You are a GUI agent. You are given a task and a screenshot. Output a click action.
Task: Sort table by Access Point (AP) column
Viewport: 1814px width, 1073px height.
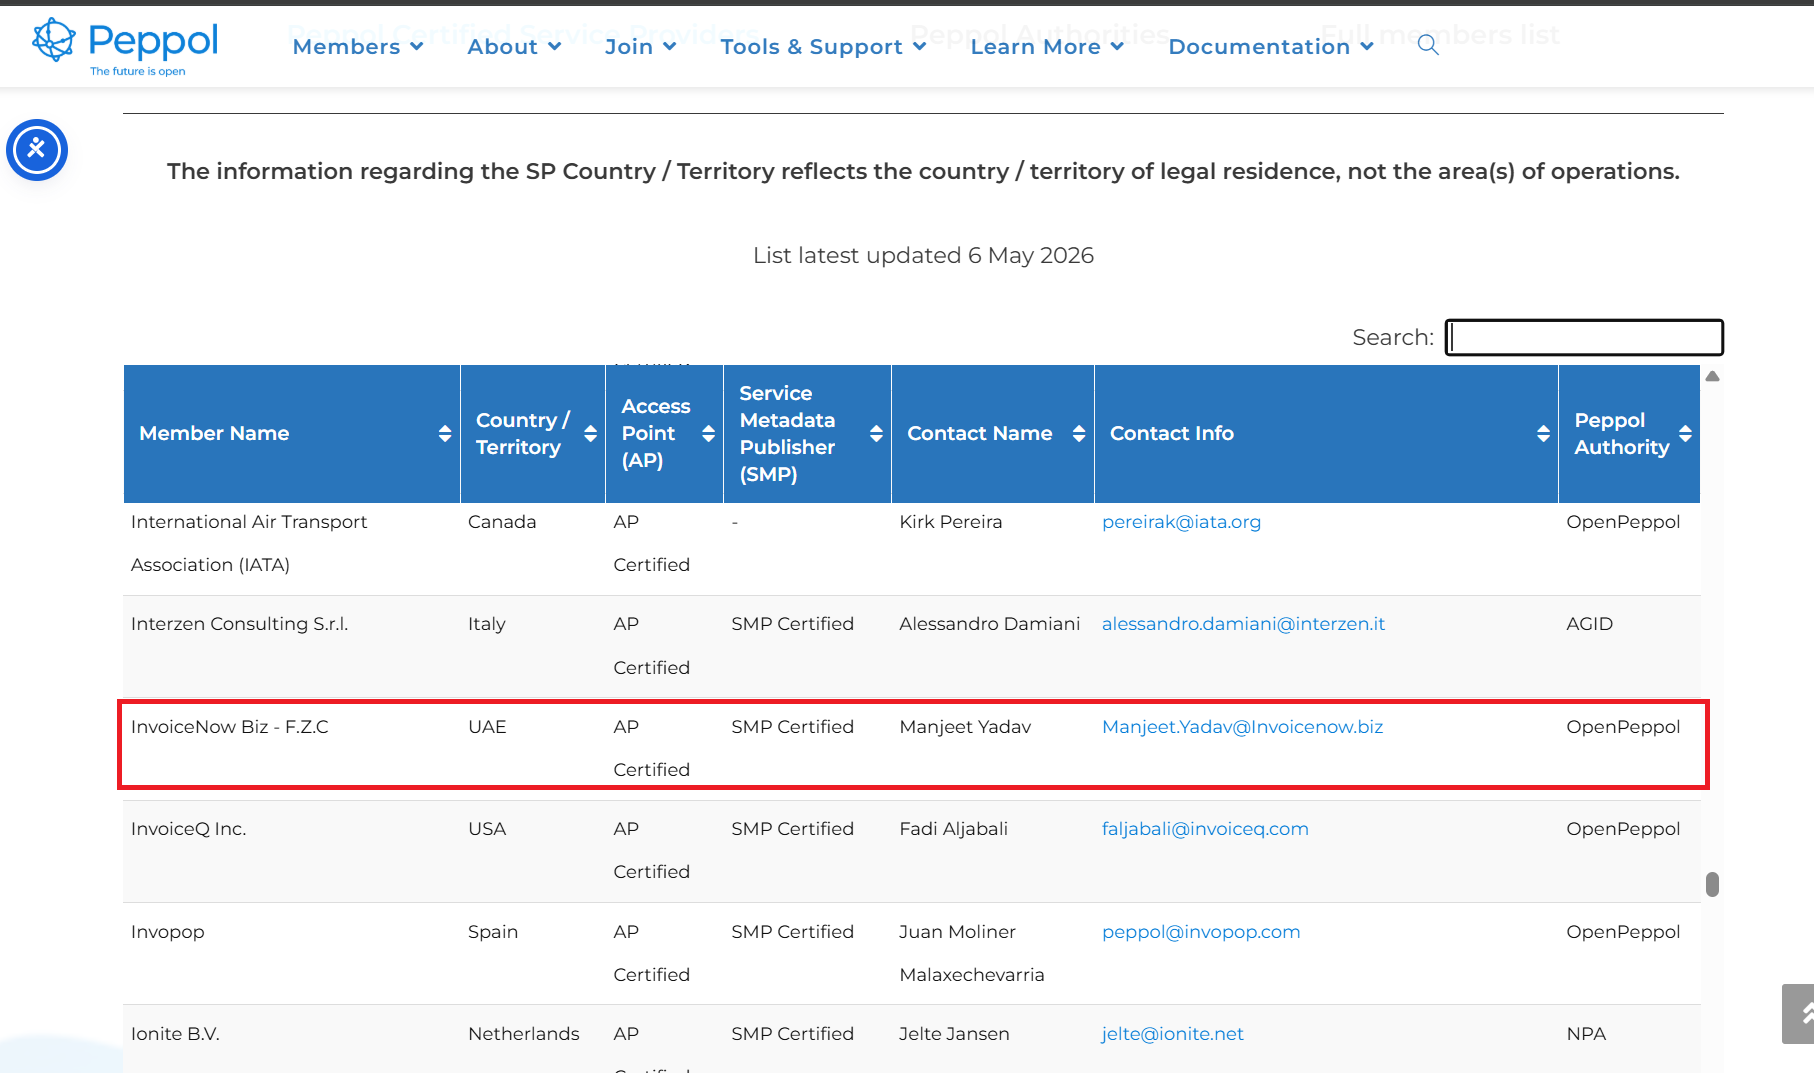point(665,433)
